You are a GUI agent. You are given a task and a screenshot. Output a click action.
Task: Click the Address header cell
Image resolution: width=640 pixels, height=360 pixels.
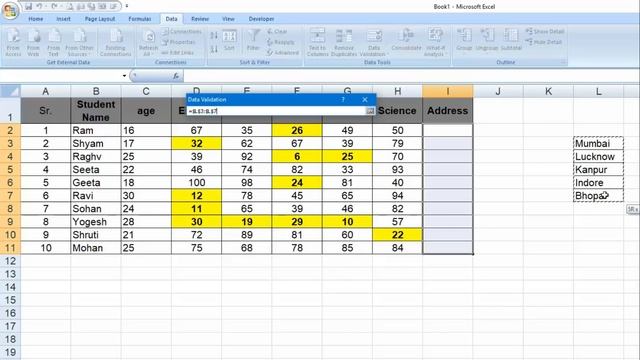coord(448,111)
